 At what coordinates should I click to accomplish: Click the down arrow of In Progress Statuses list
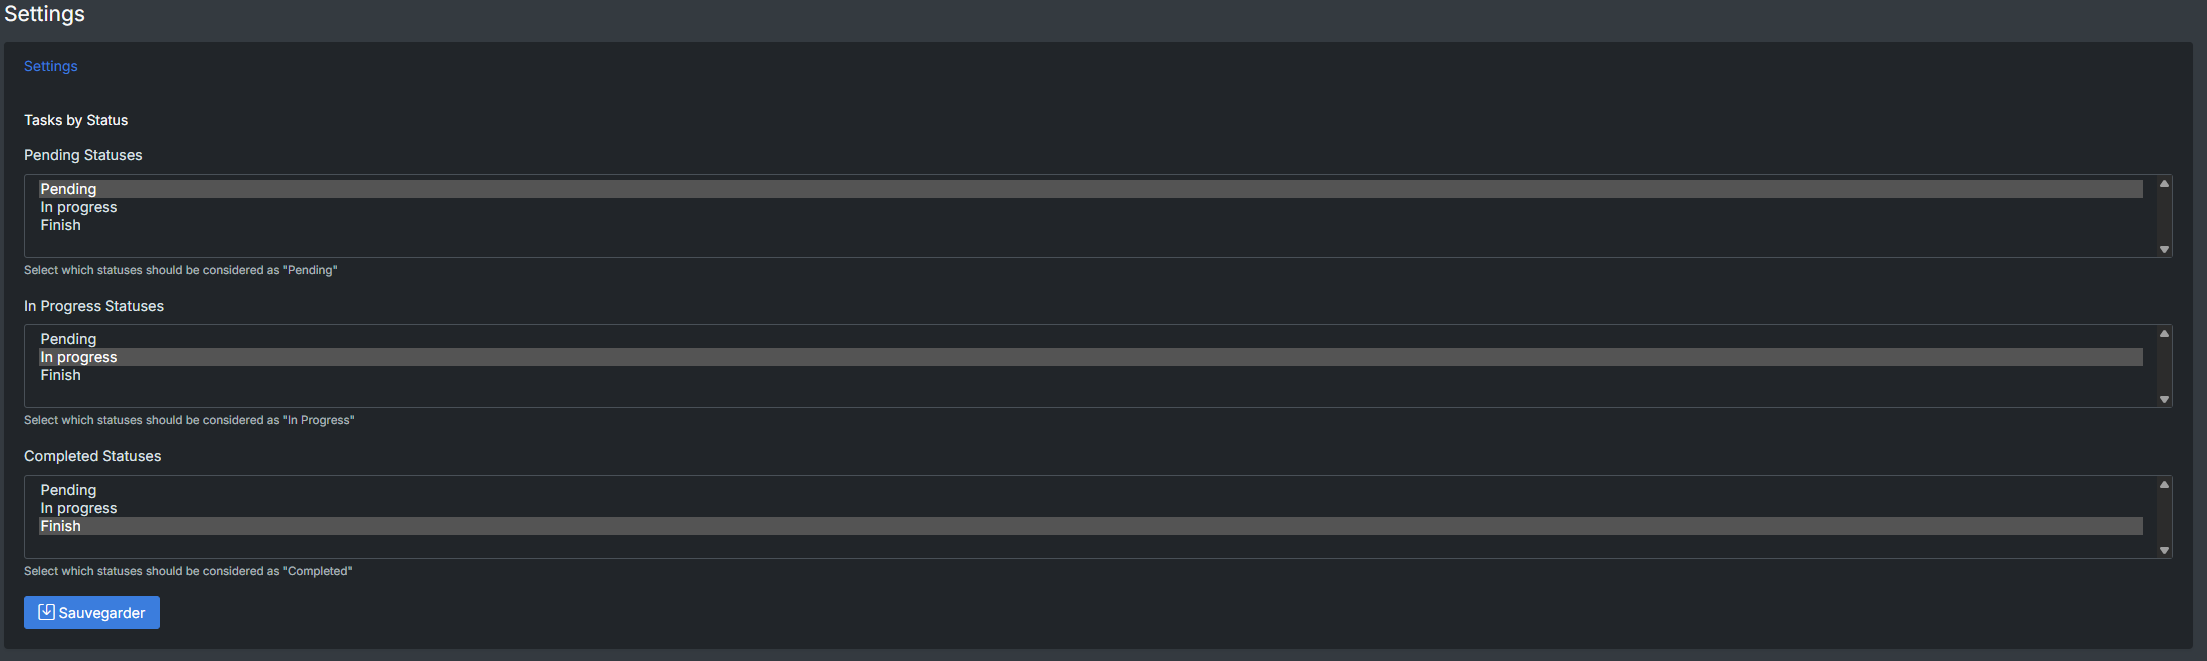tap(2164, 399)
